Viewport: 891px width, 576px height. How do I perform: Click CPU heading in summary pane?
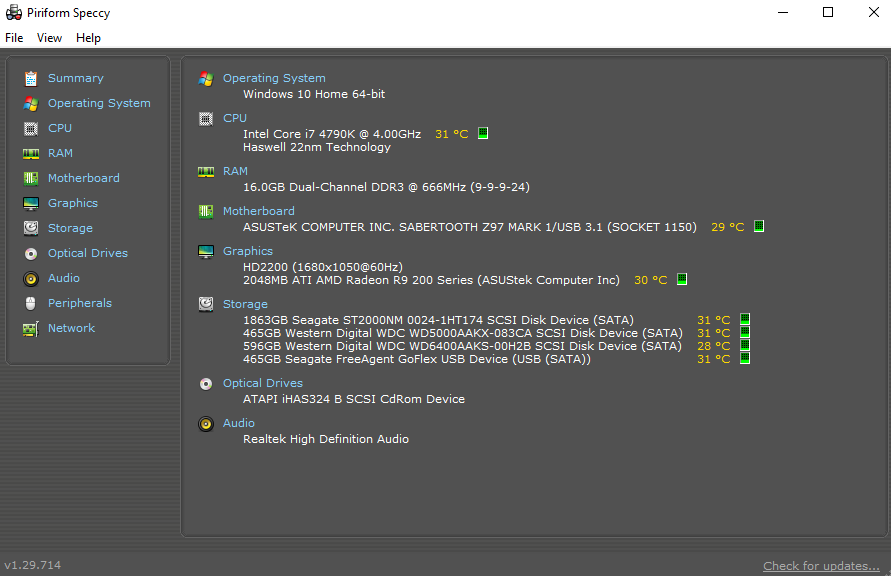tap(235, 118)
